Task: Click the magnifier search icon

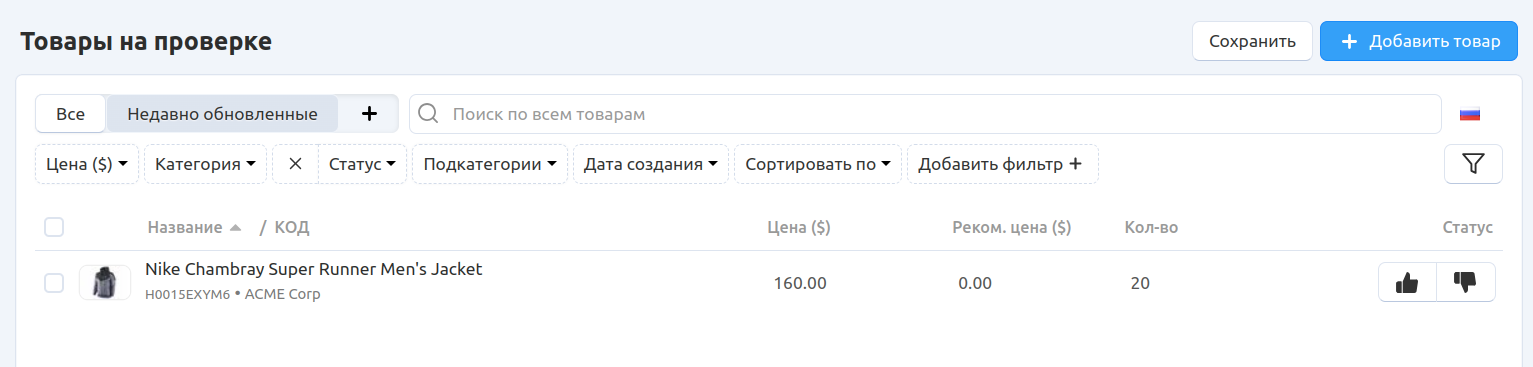Action: pos(428,114)
